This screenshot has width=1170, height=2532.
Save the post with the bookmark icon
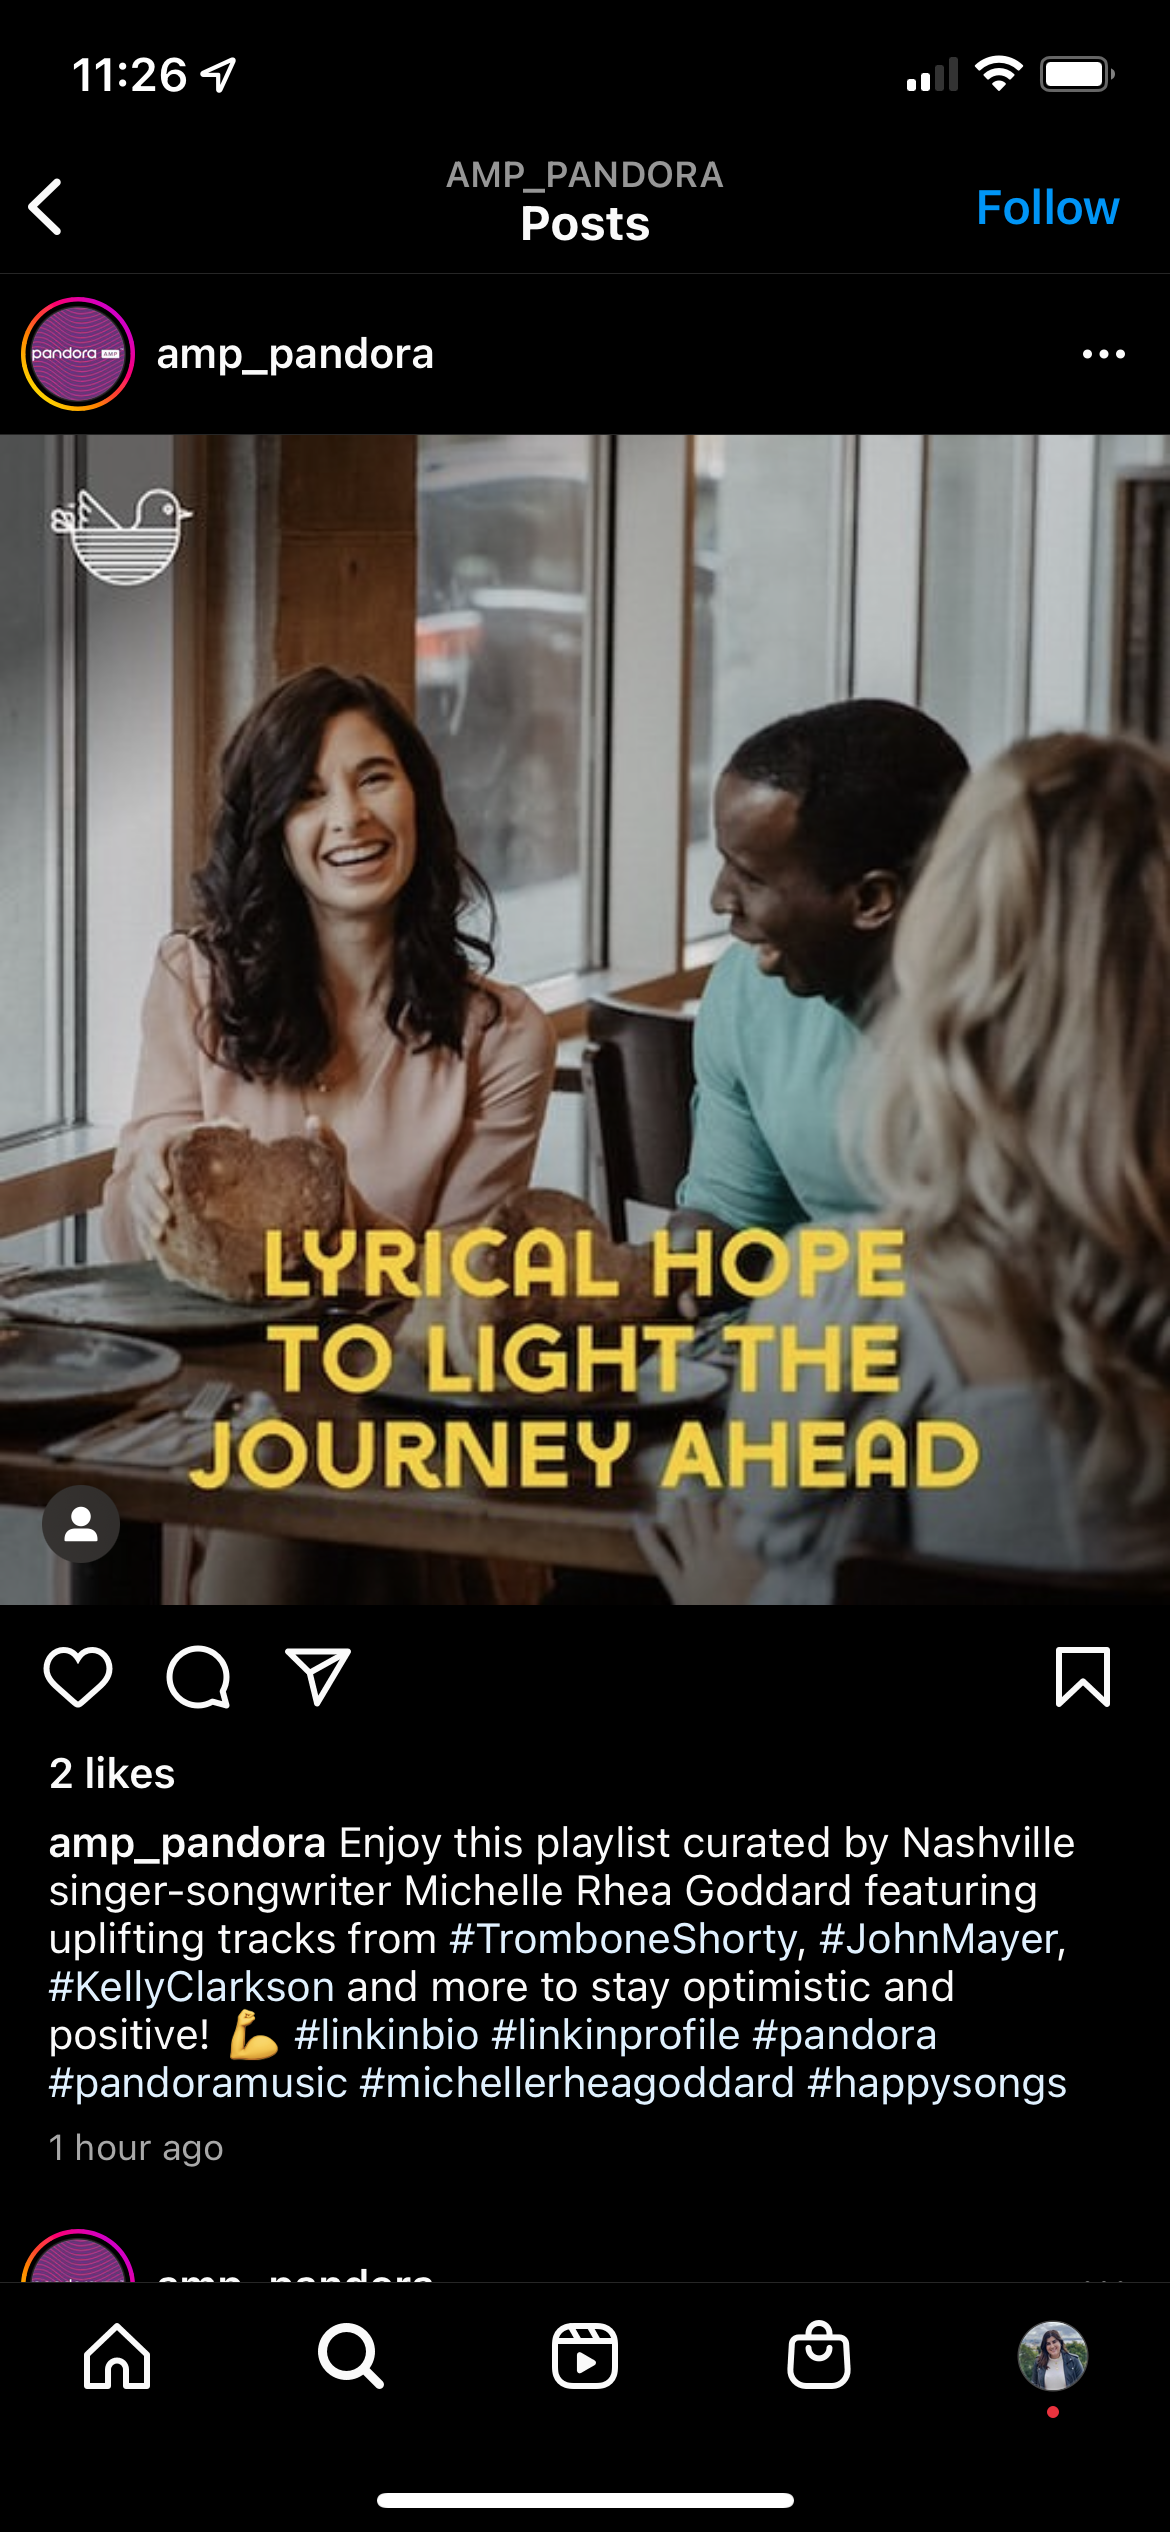(x=1083, y=1677)
